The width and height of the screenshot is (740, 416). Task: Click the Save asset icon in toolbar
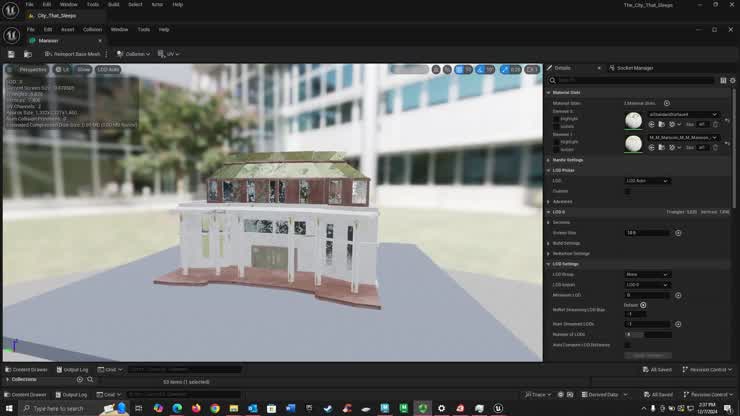12,54
